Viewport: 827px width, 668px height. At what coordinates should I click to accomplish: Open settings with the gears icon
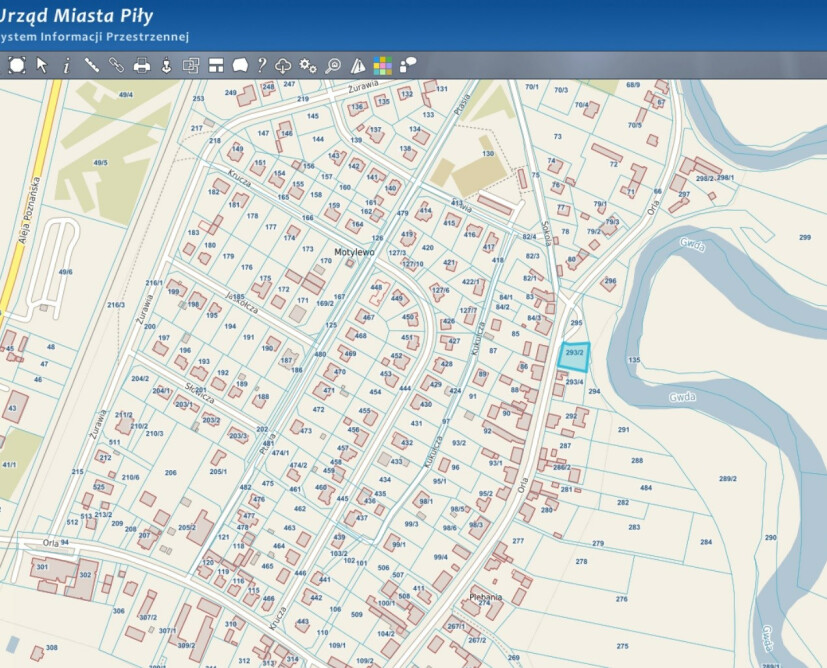coord(308,65)
